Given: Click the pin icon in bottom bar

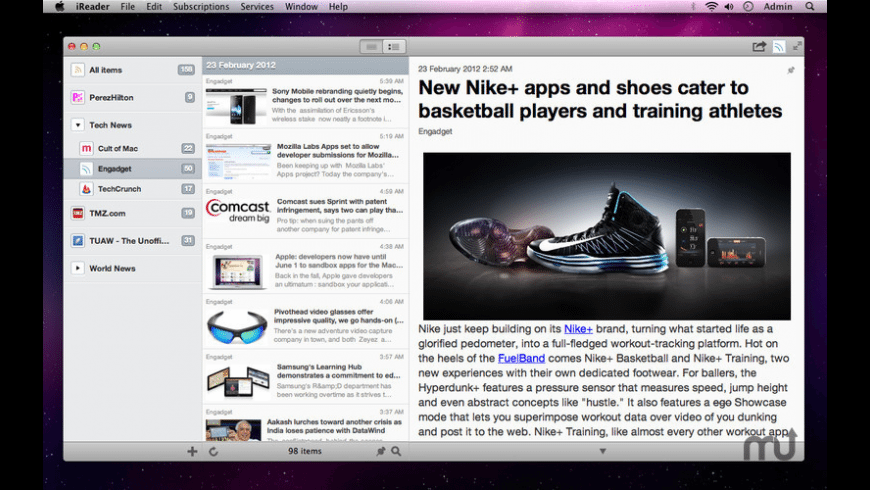Looking at the screenshot, I should pyautogui.click(x=381, y=451).
